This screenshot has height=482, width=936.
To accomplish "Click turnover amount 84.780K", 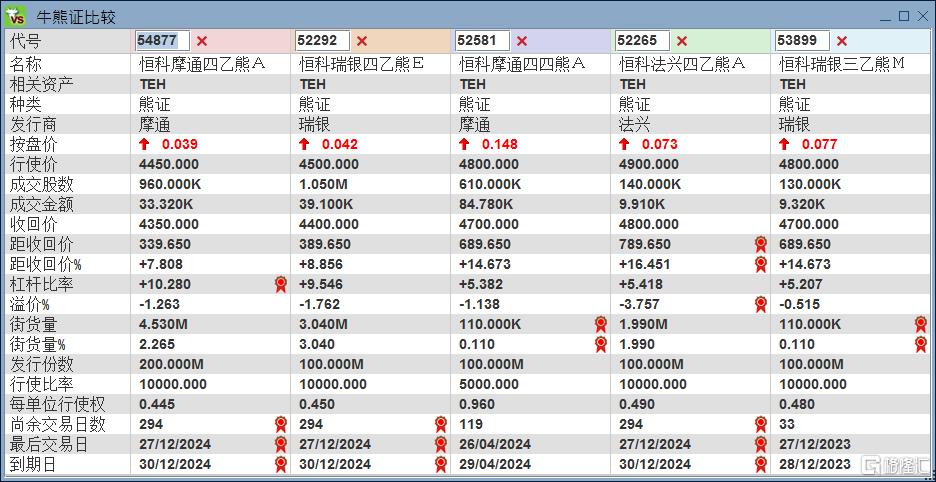I will pos(485,204).
